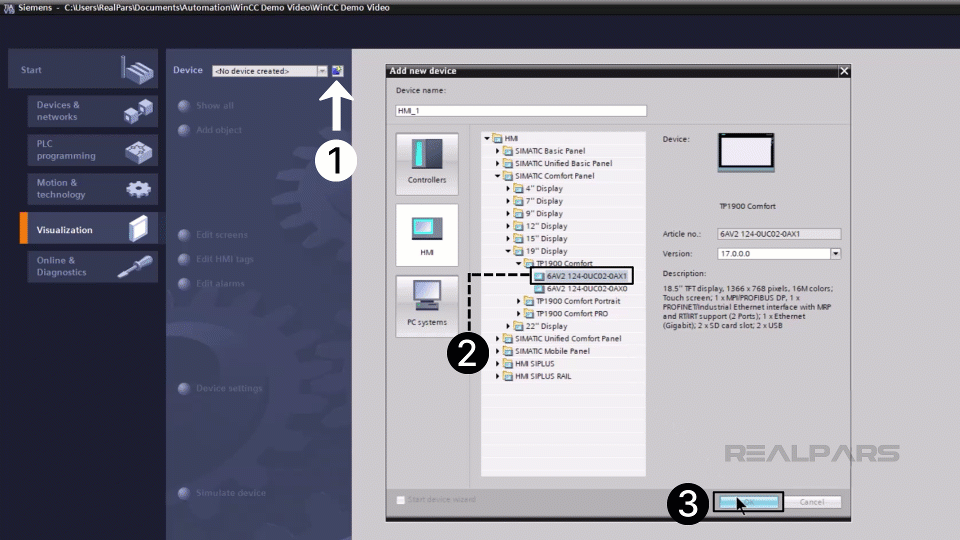
Task: Click the add new device icon next to Device dropdown
Action: tap(337, 71)
